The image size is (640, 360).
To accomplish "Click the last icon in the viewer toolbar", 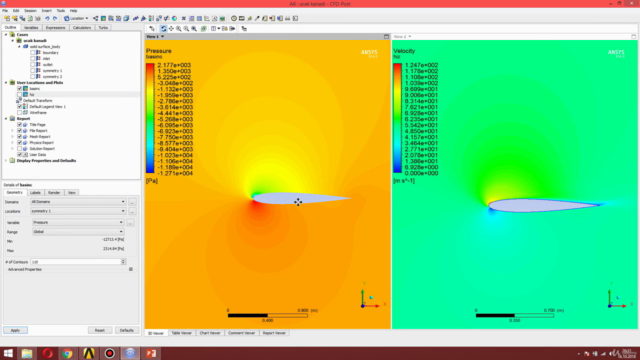I will click(x=244, y=29).
